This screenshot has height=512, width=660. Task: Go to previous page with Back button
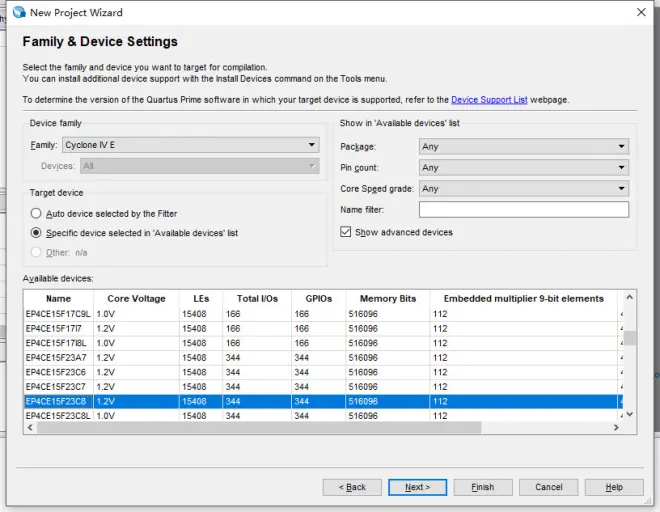click(352, 487)
